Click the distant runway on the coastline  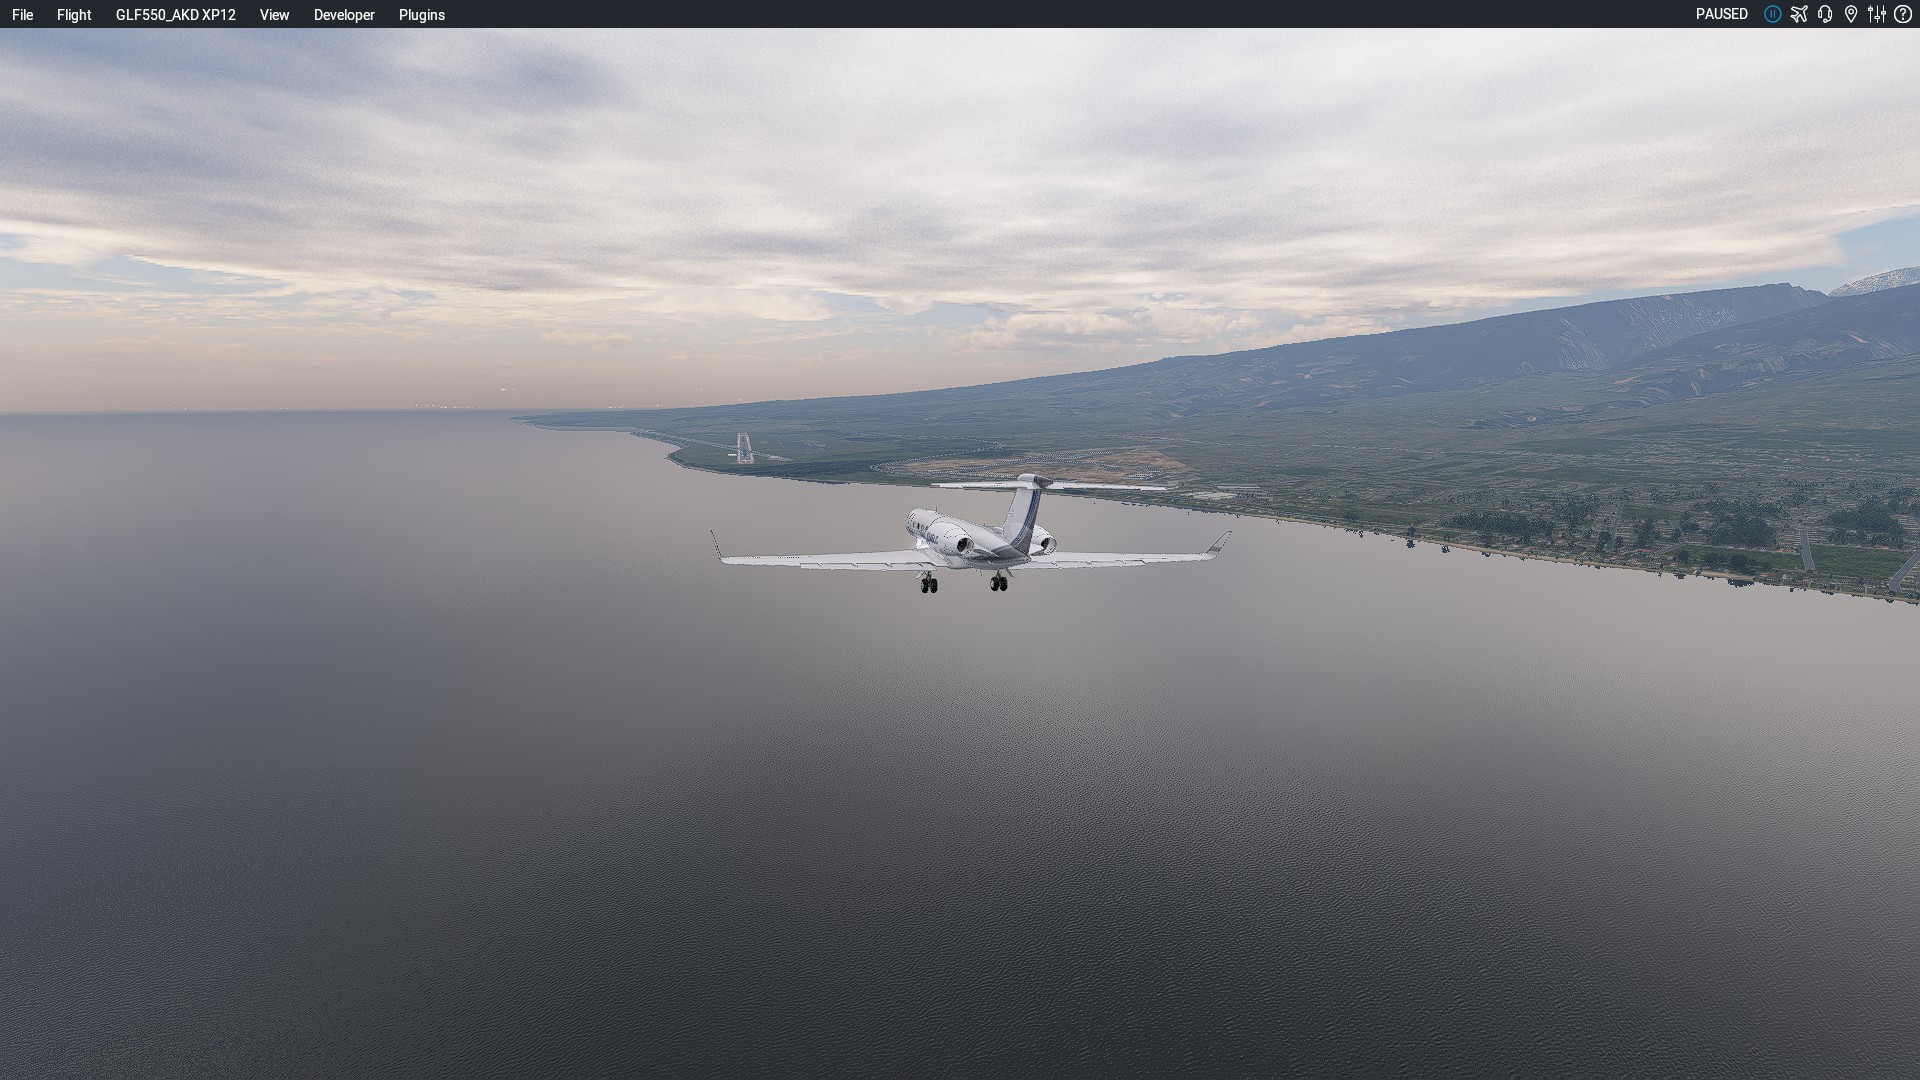click(x=744, y=447)
